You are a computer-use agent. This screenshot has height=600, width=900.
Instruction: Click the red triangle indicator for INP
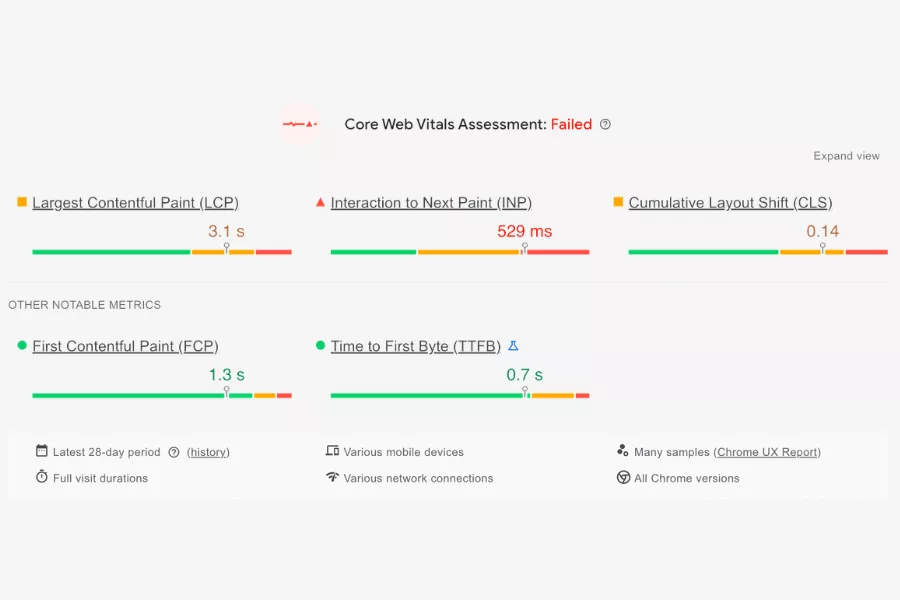click(x=320, y=202)
